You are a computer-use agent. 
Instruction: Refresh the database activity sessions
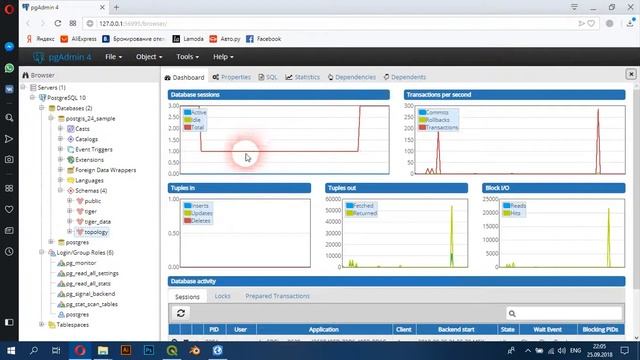(181, 313)
